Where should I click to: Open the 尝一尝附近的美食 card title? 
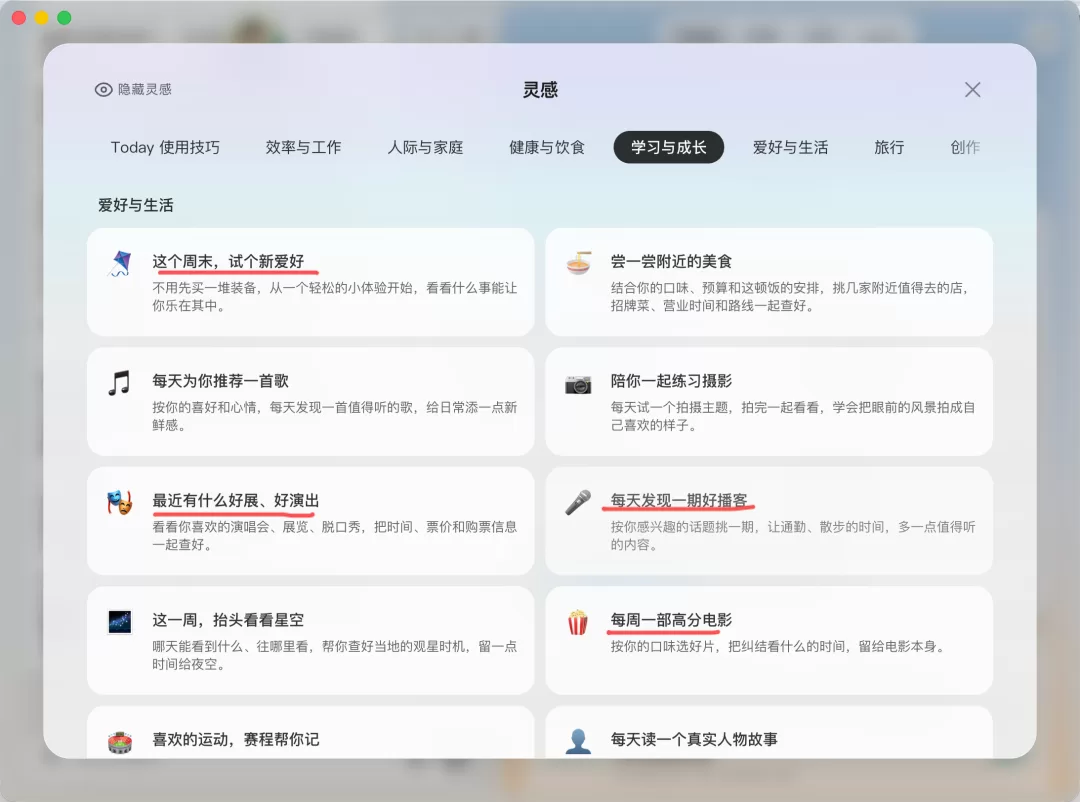click(x=671, y=262)
